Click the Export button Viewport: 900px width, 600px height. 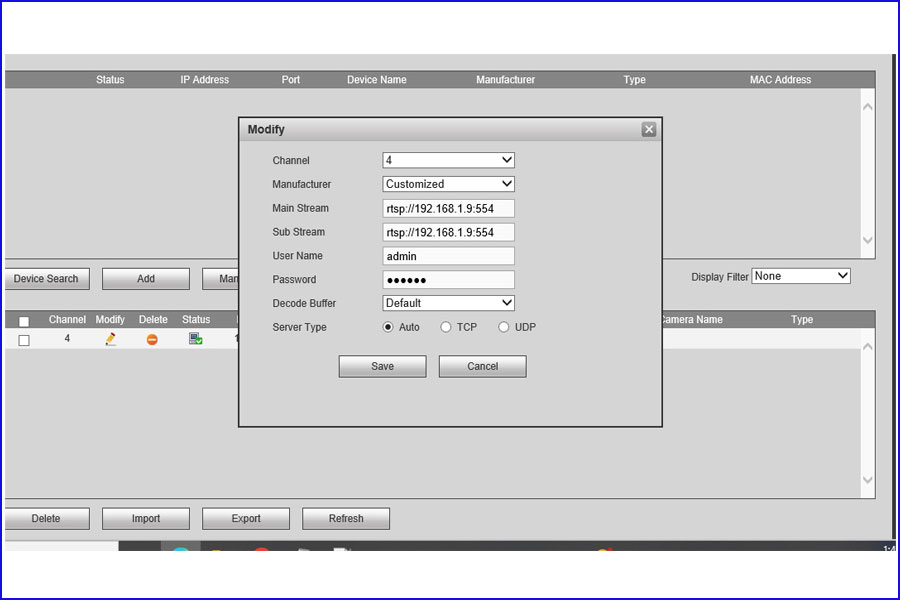point(246,519)
